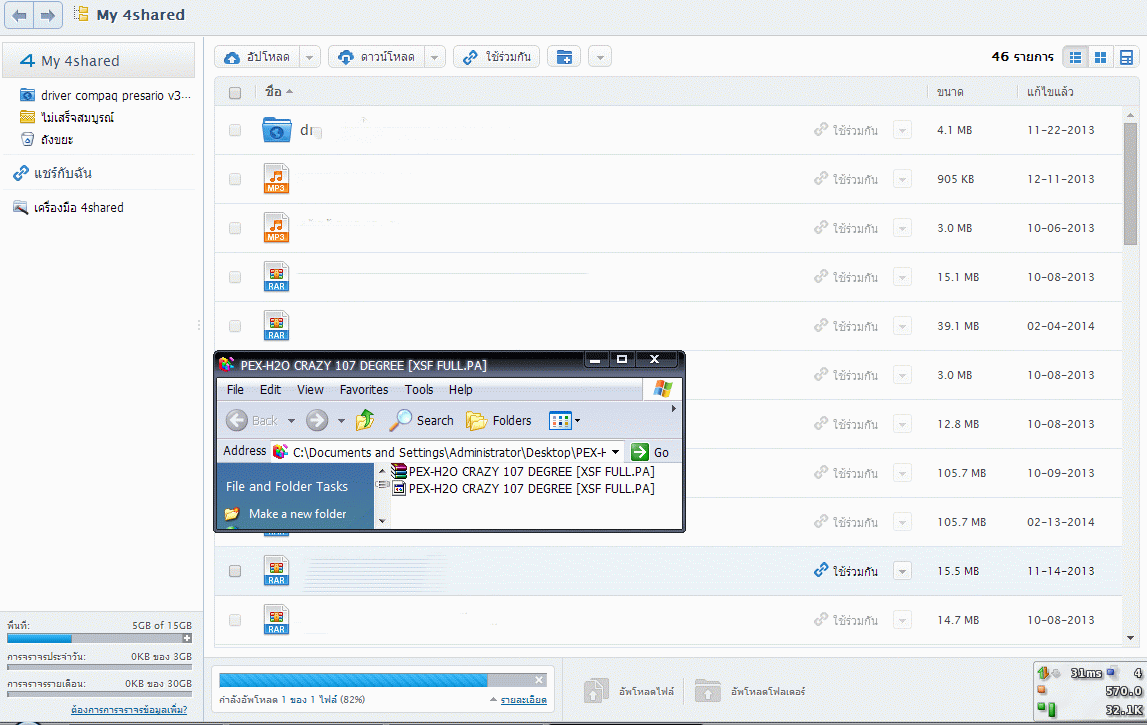Open the row options dropdown for the 12.8 MB file
The image size is (1147, 725).
tap(902, 424)
